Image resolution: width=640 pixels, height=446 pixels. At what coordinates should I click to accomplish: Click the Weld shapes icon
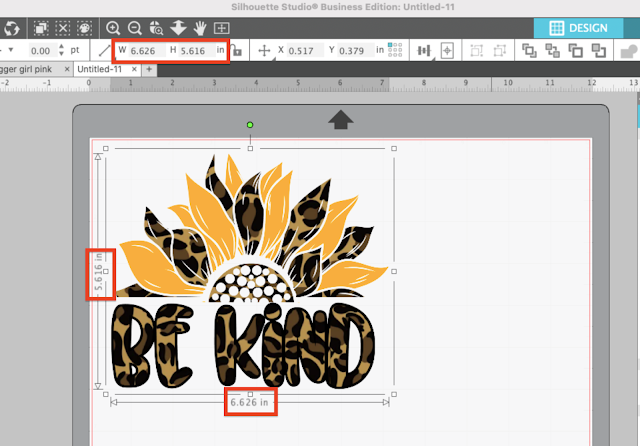click(x=629, y=51)
